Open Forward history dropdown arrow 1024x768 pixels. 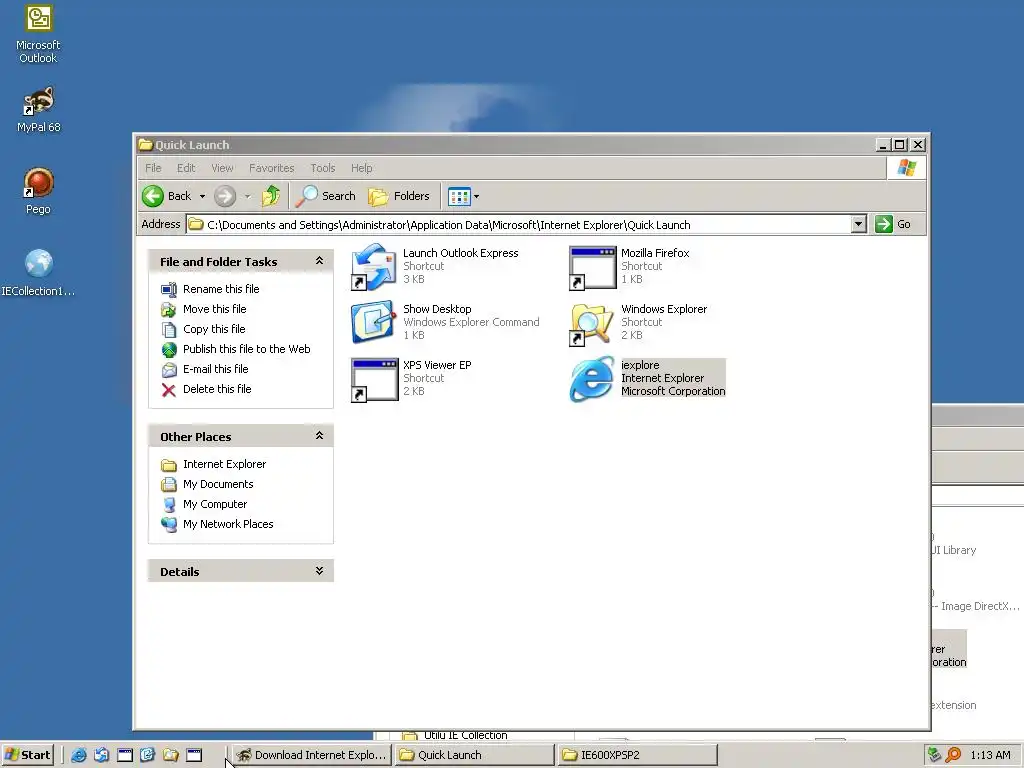point(248,197)
